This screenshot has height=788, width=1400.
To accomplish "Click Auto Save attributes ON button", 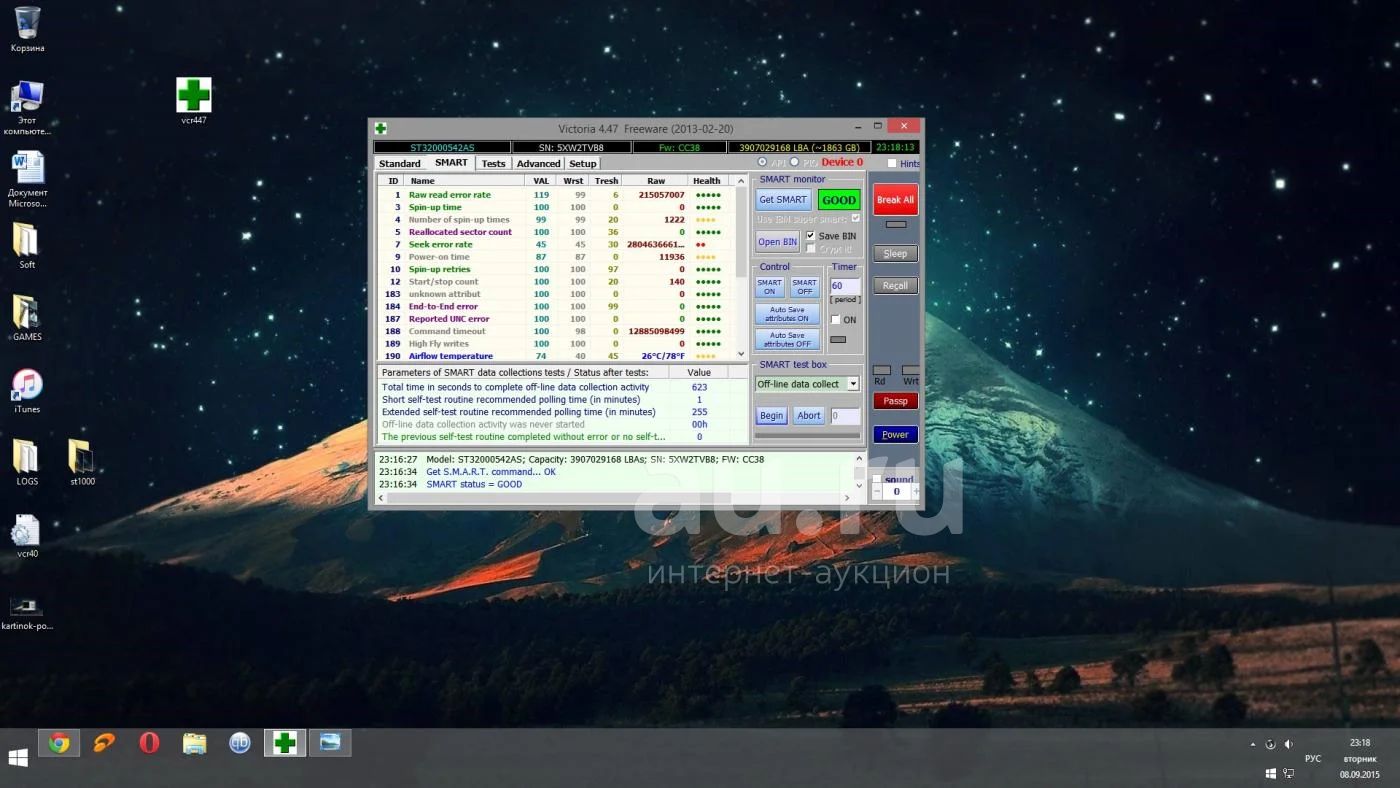I will (x=787, y=314).
